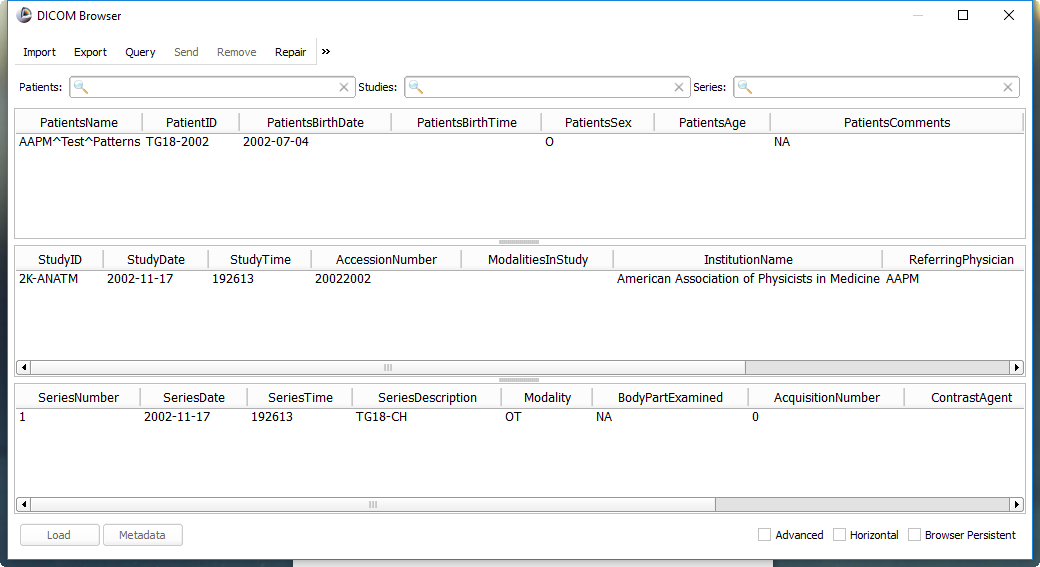The height and width of the screenshot is (567, 1040).
Task: Clear the Patients search field
Action: pos(344,87)
